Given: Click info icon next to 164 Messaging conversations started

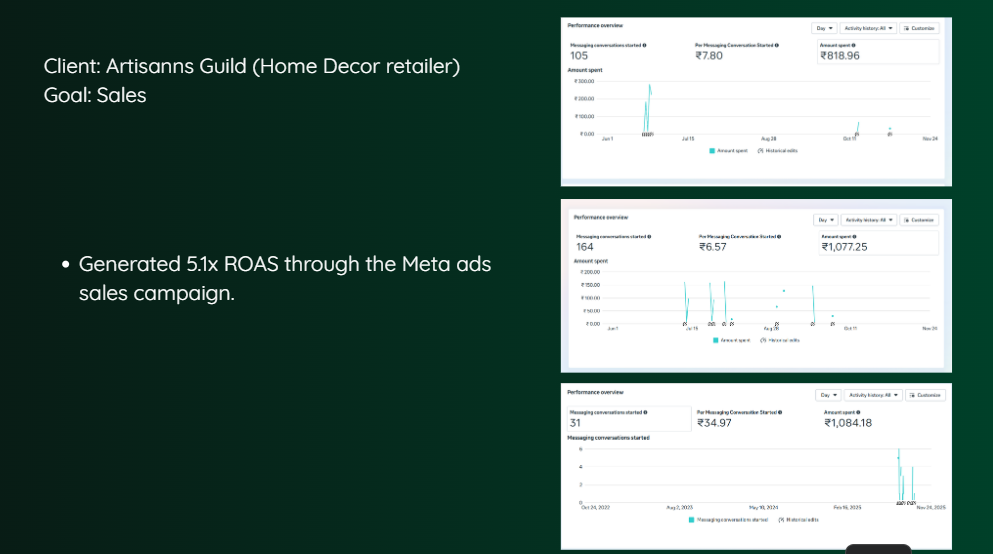Looking at the screenshot, I should point(650,236).
